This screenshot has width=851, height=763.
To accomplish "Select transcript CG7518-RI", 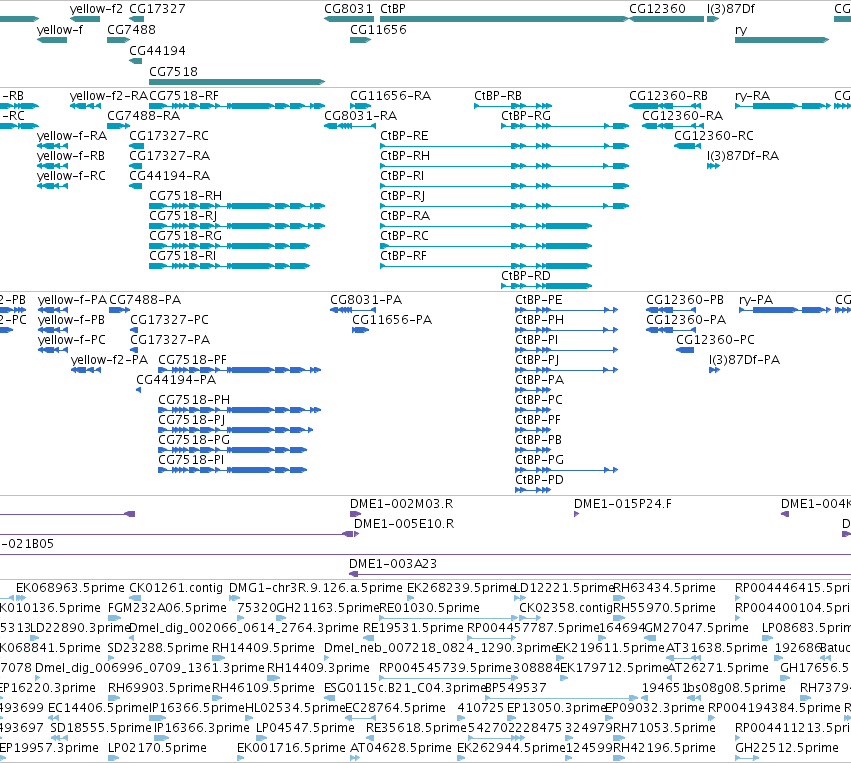I will [x=230, y=266].
